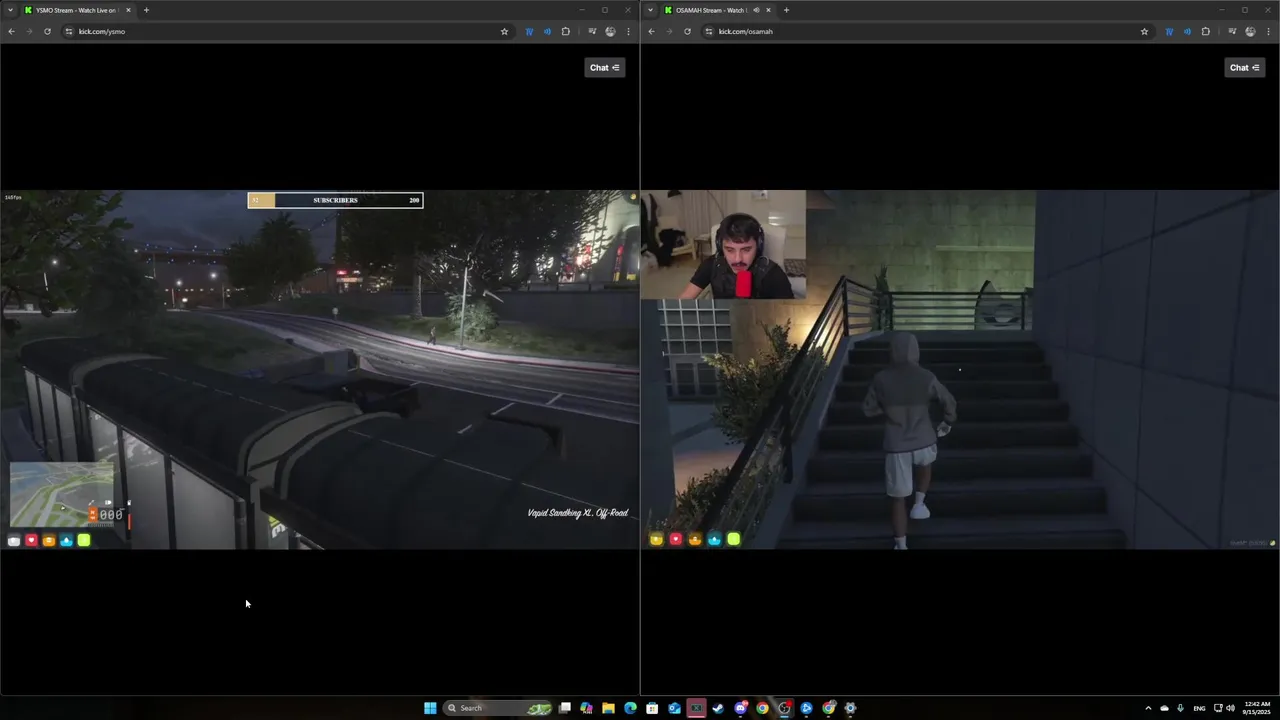This screenshot has width=1280, height=720.
Task: Open Steam from the taskbar
Action: pos(718,708)
